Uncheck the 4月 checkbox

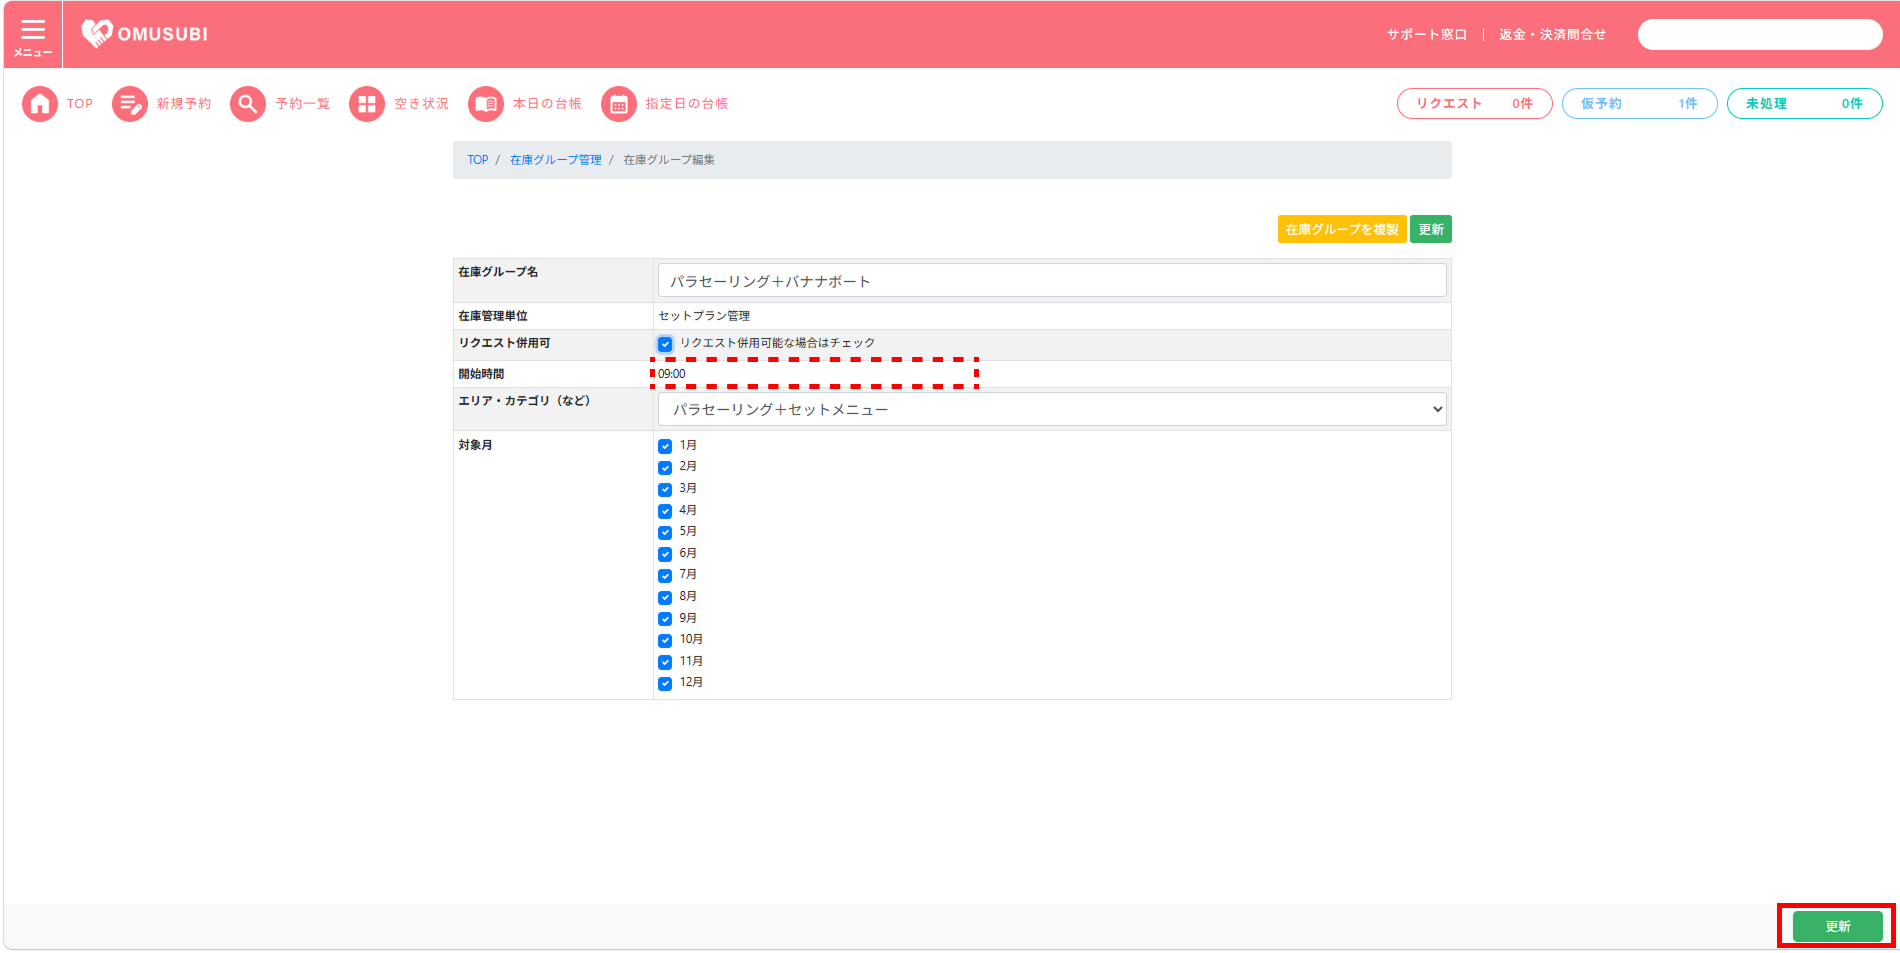point(665,511)
